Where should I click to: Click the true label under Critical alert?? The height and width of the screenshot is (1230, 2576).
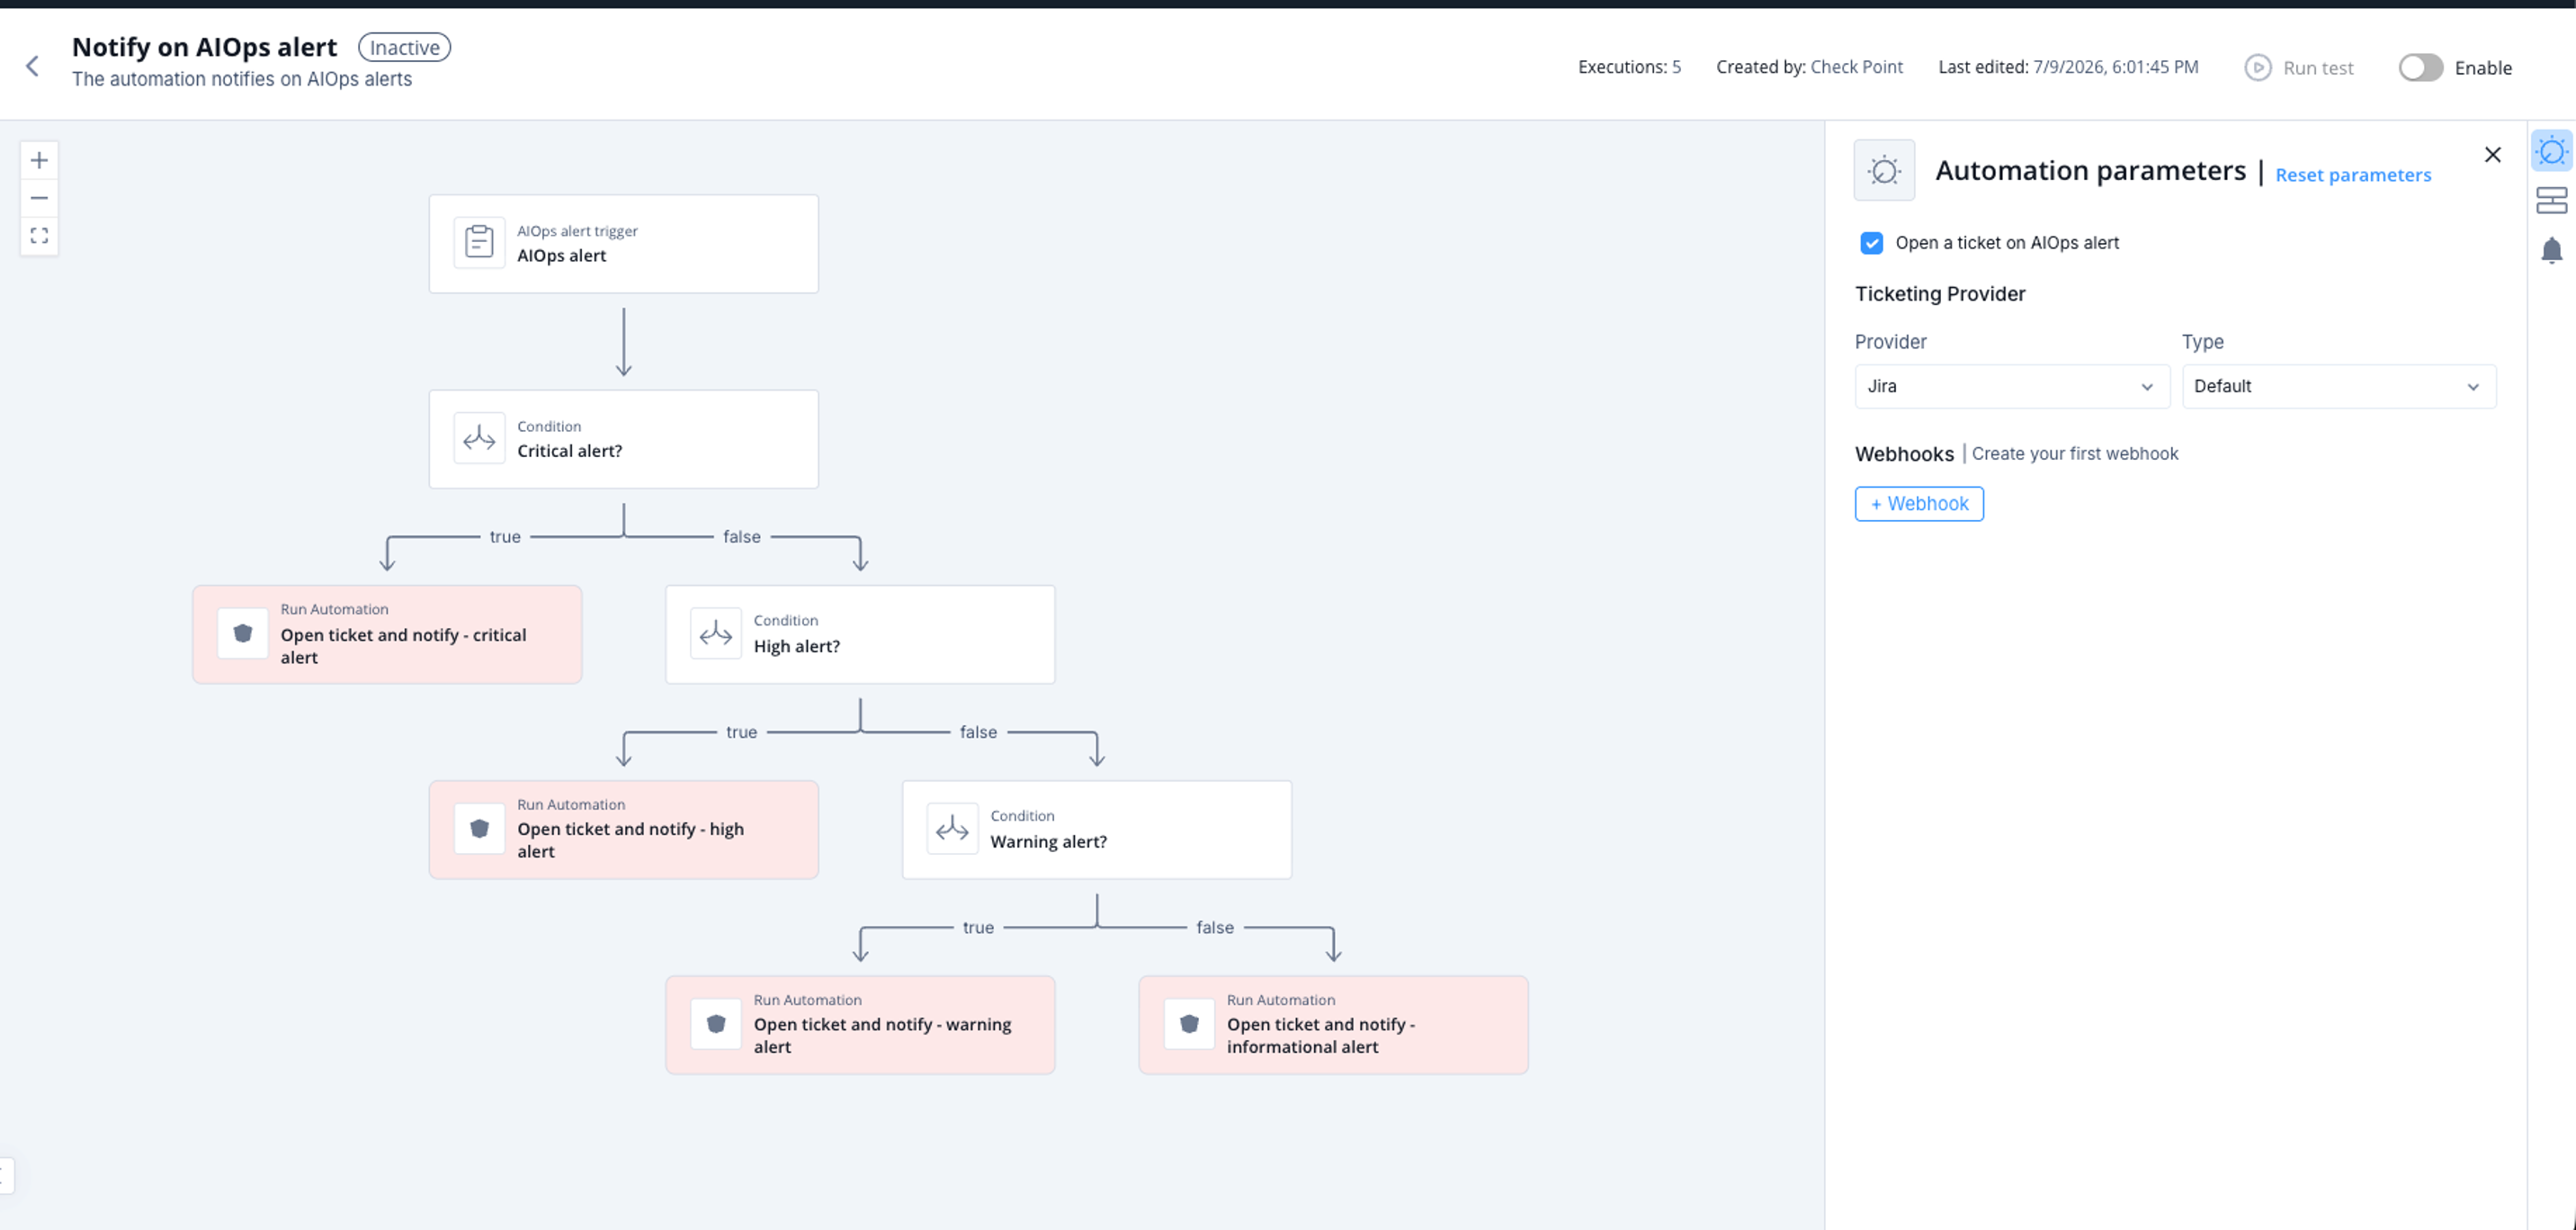pyautogui.click(x=505, y=537)
